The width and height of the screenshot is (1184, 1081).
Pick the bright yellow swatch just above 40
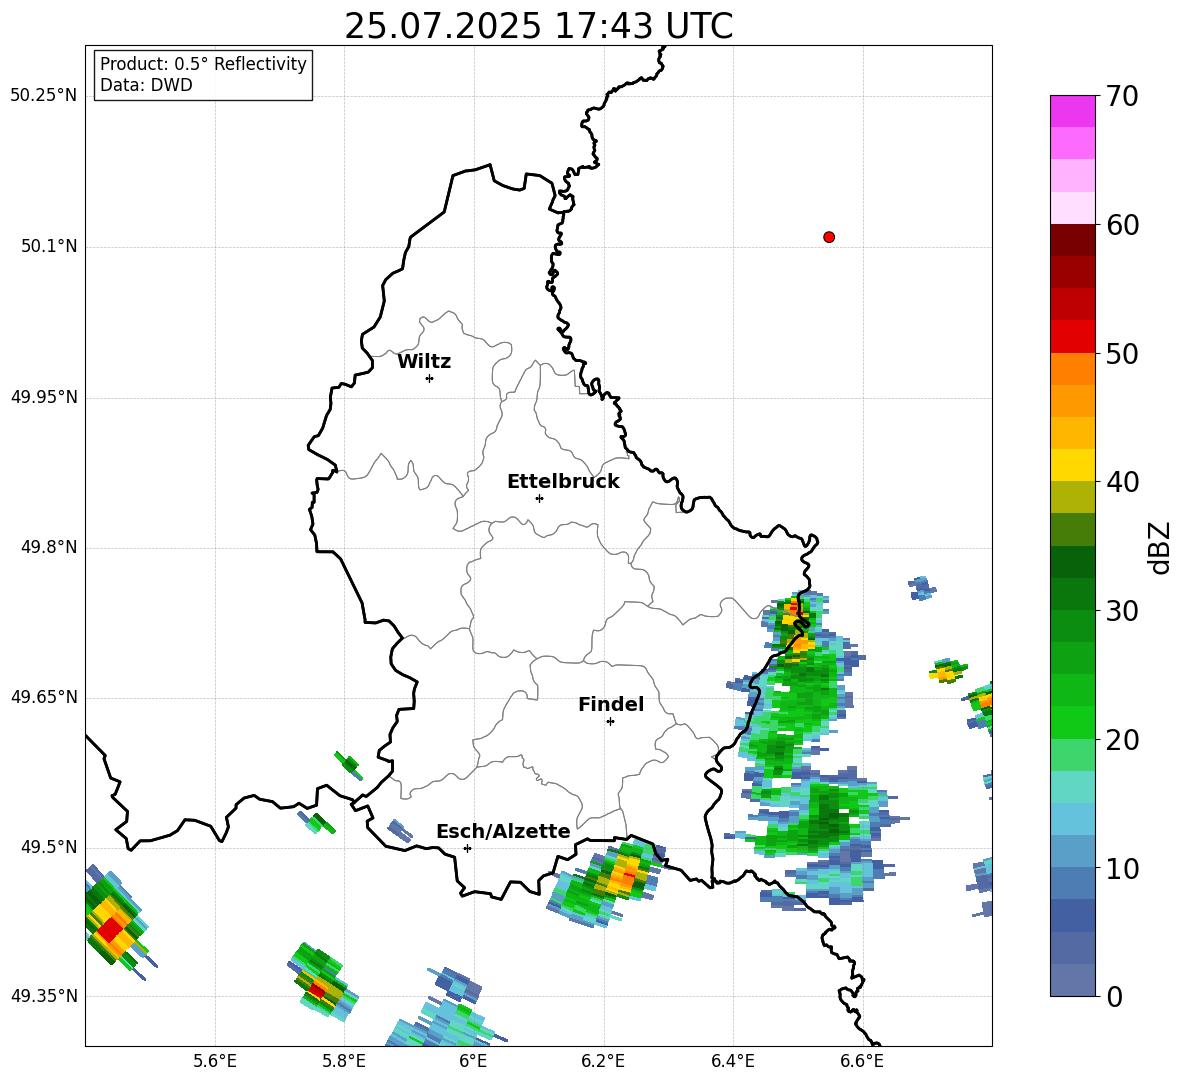[x=1072, y=465]
